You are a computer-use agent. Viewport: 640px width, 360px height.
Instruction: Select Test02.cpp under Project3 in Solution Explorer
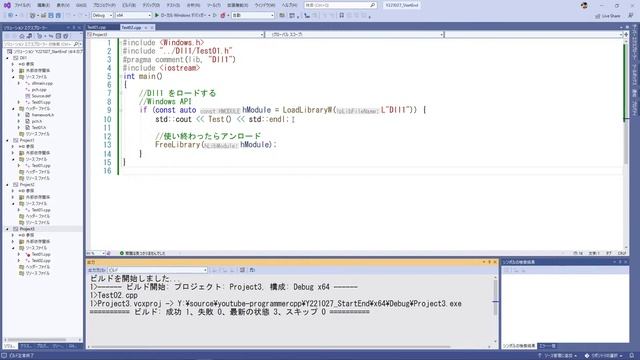click(x=41, y=260)
